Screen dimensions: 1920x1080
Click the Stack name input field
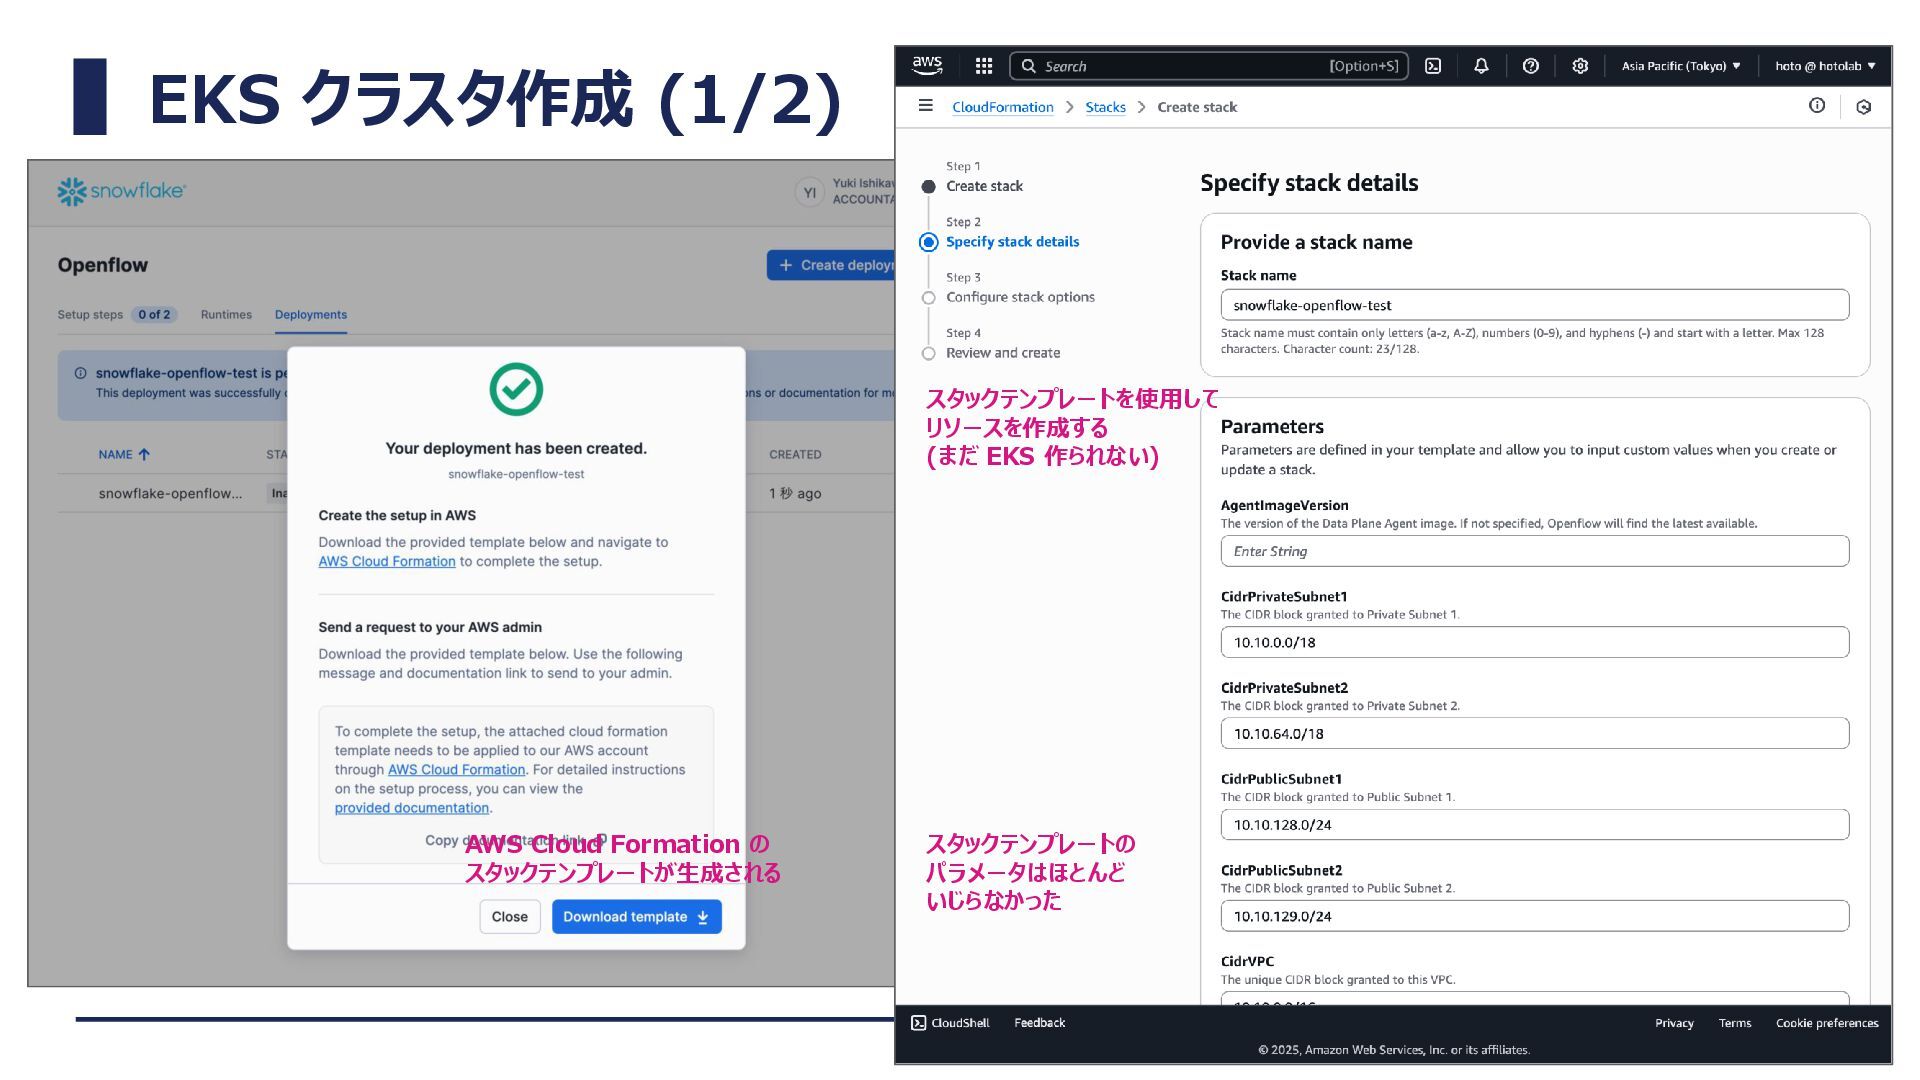point(1534,305)
